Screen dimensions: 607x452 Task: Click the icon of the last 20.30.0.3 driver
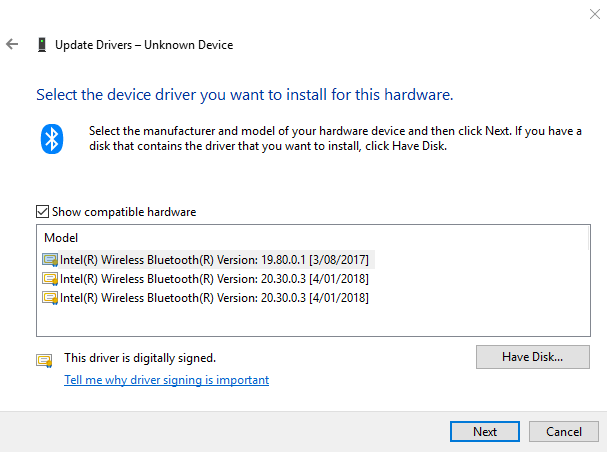click(50, 298)
